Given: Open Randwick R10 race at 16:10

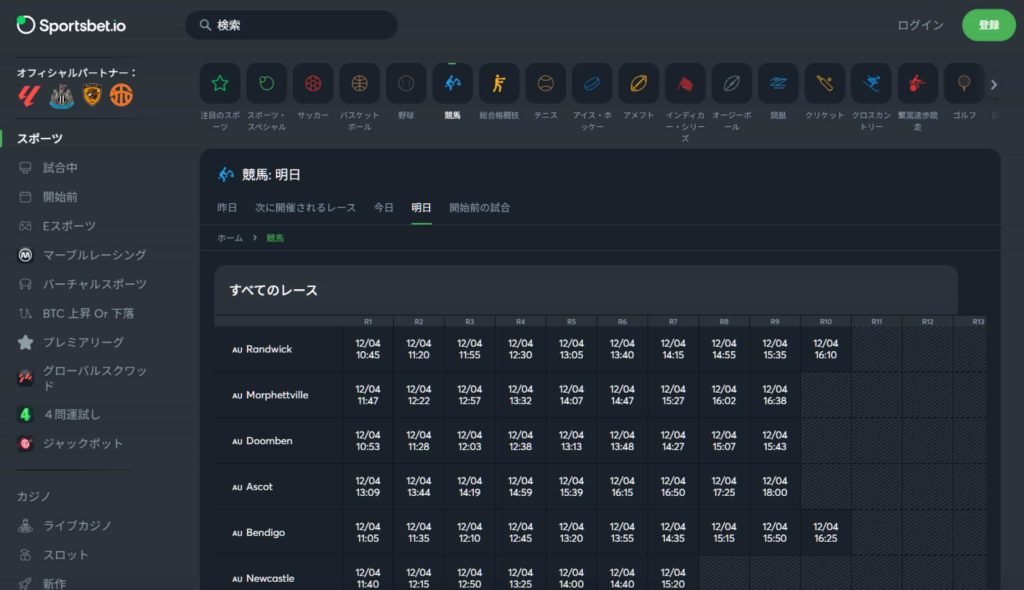Looking at the screenshot, I should pyautogui.click(x=825, y=349).
